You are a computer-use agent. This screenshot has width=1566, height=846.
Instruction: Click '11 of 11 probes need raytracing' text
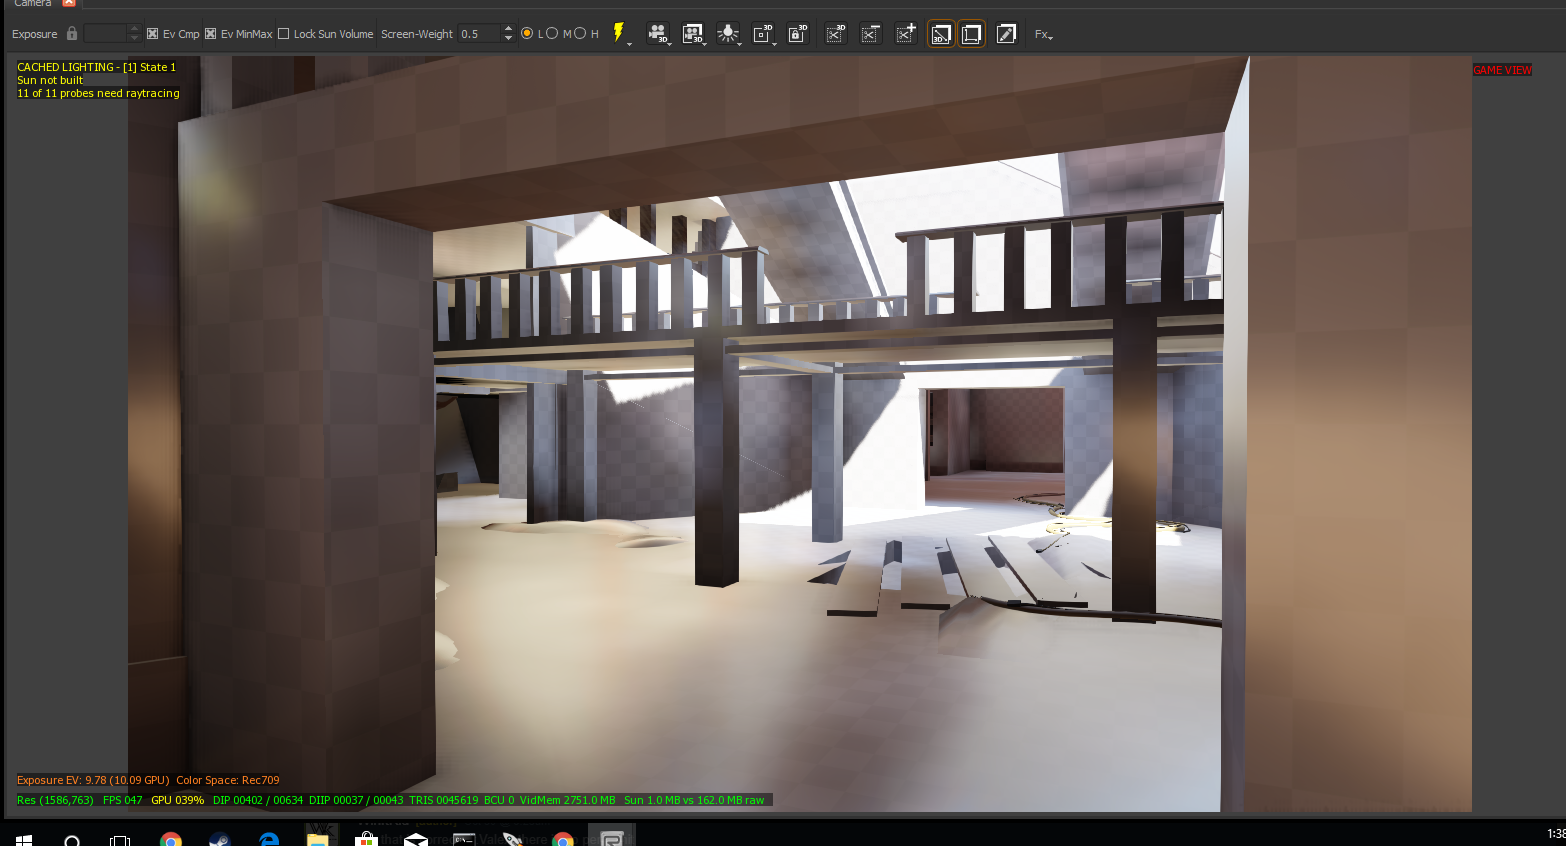click(x=98, y=93)
